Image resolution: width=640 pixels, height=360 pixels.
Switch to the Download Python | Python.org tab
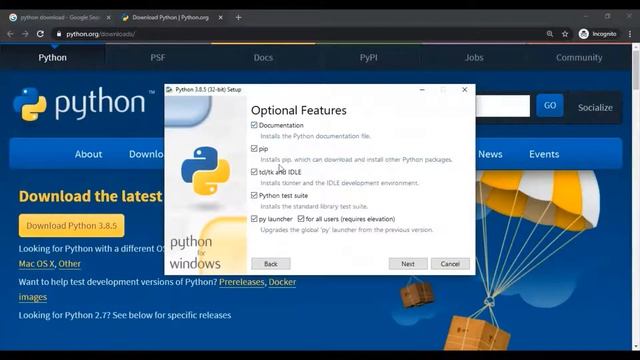point(171,18)
